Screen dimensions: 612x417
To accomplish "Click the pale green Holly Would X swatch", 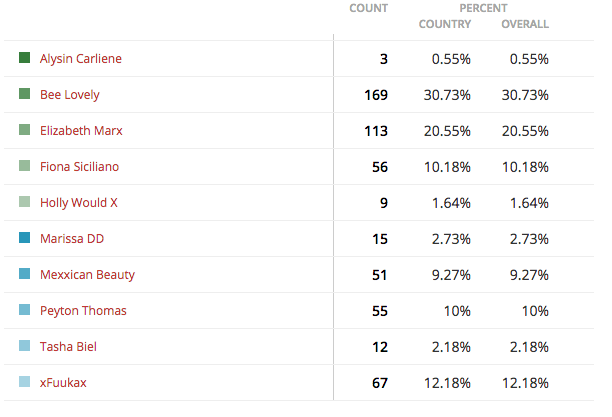I will point(25,201).
